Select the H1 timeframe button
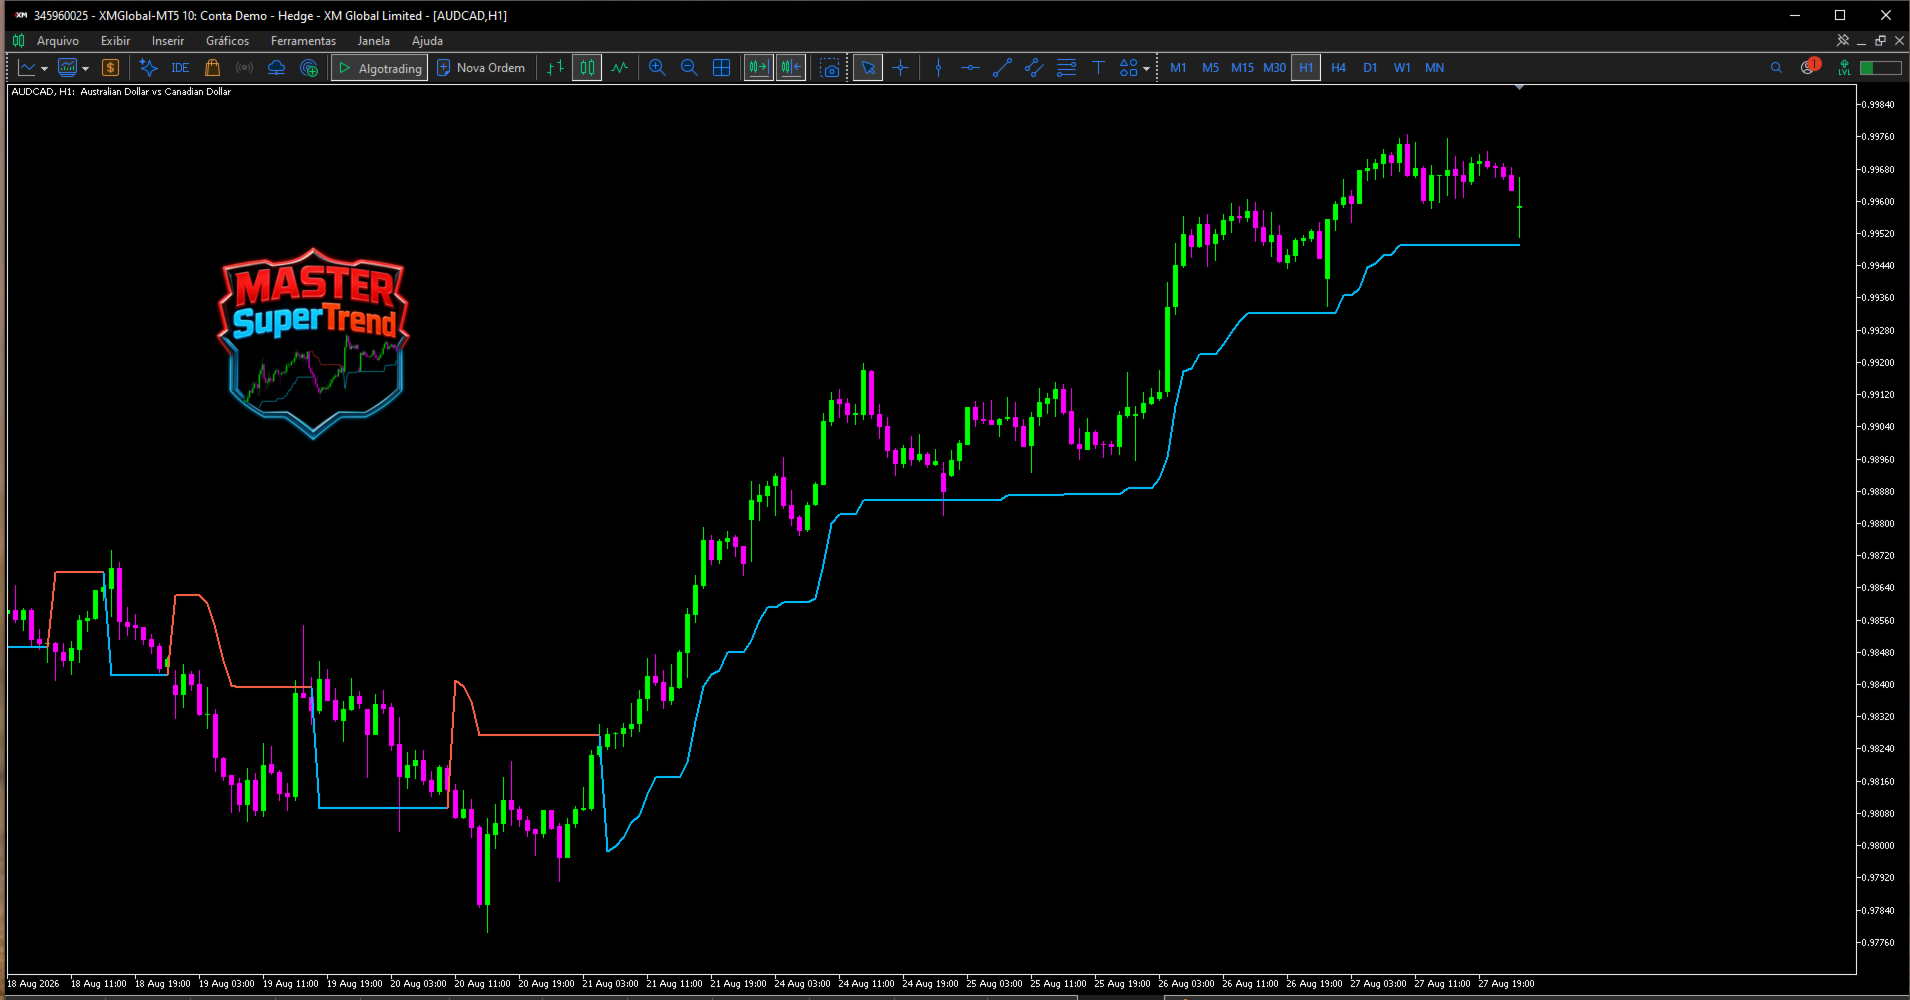This screenshot has height=1000, width=1910. click(1306, 68)
